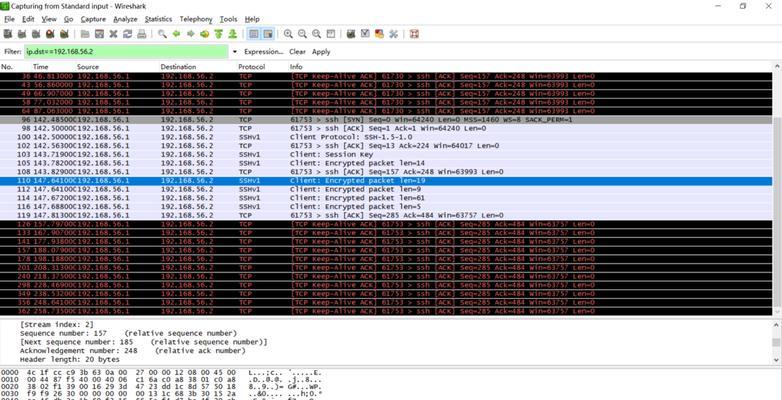Toggle auto scroll in live capture
This screenshot has width=782, height=400.
click(268, 34)
